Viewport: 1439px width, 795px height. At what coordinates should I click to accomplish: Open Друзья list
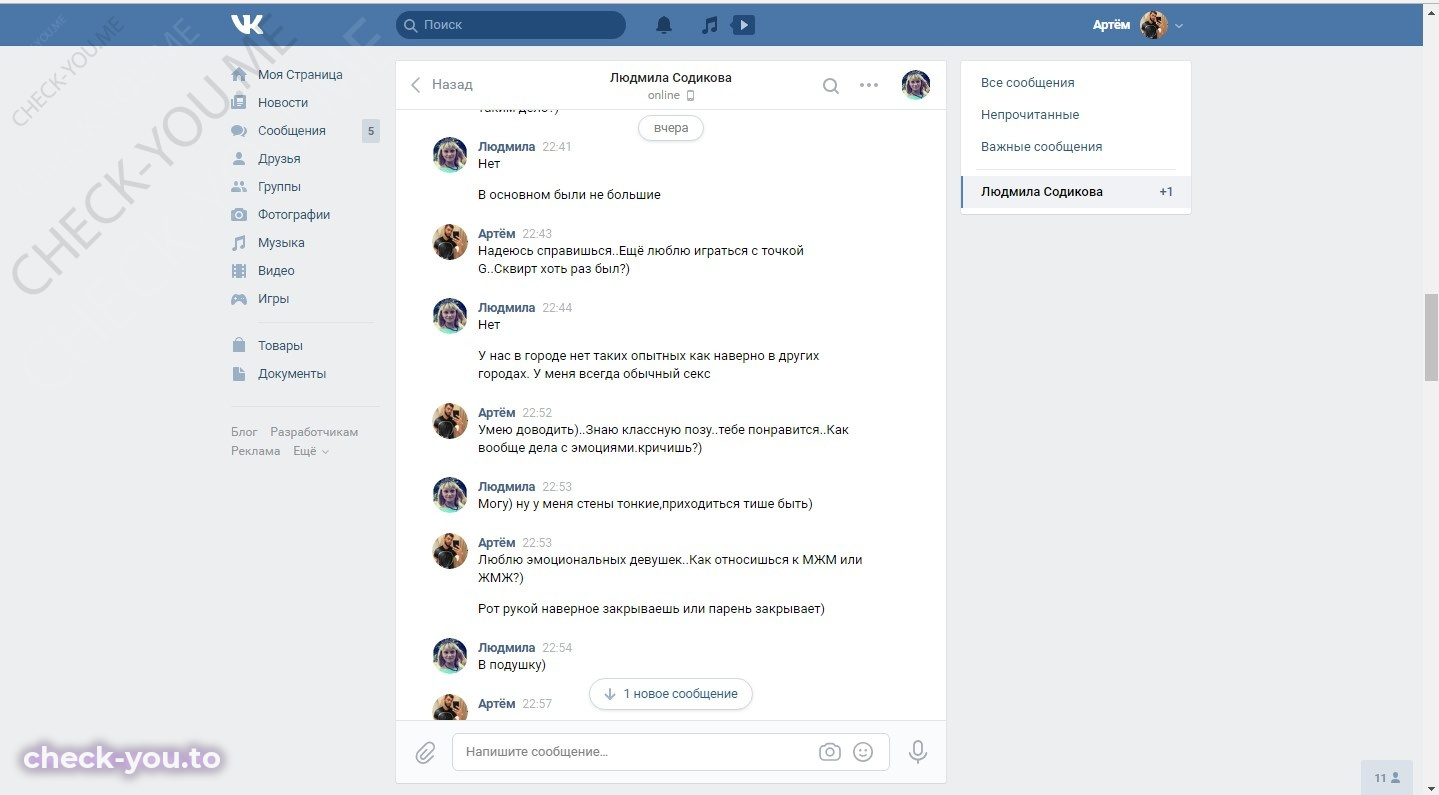click(279, 159)
